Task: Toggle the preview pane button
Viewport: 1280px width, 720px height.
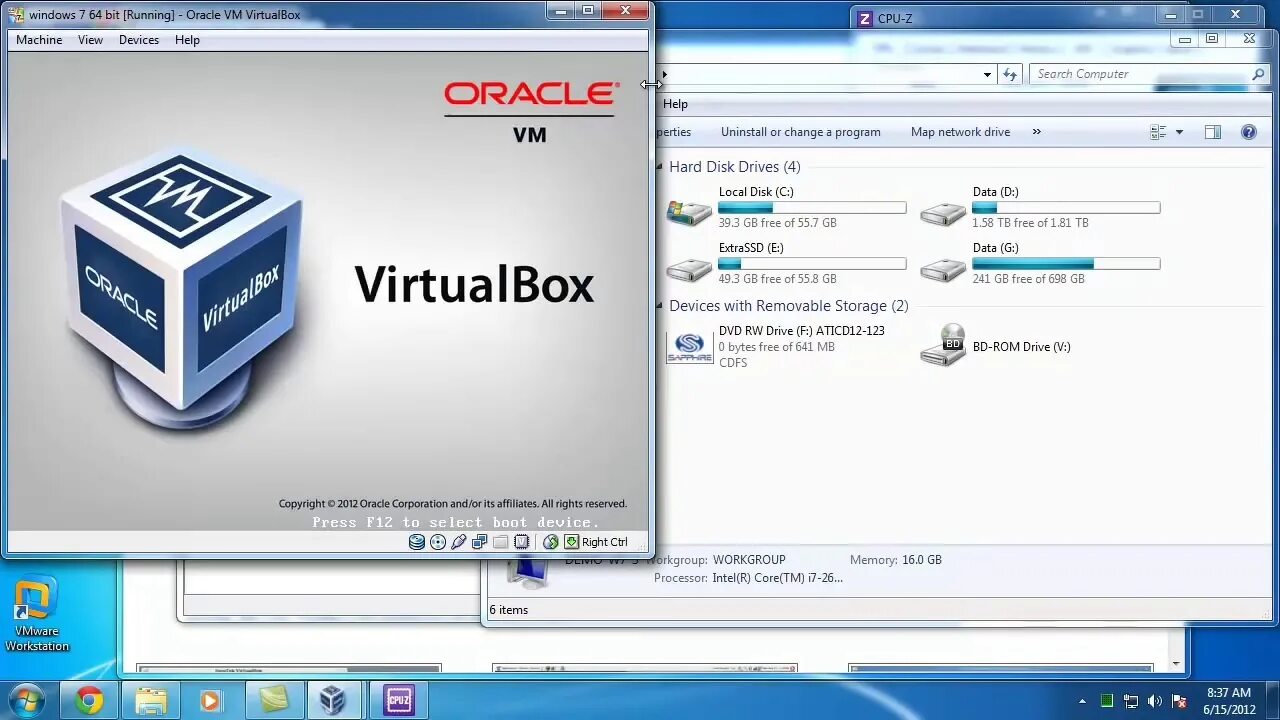Action: pos(1213,132)
